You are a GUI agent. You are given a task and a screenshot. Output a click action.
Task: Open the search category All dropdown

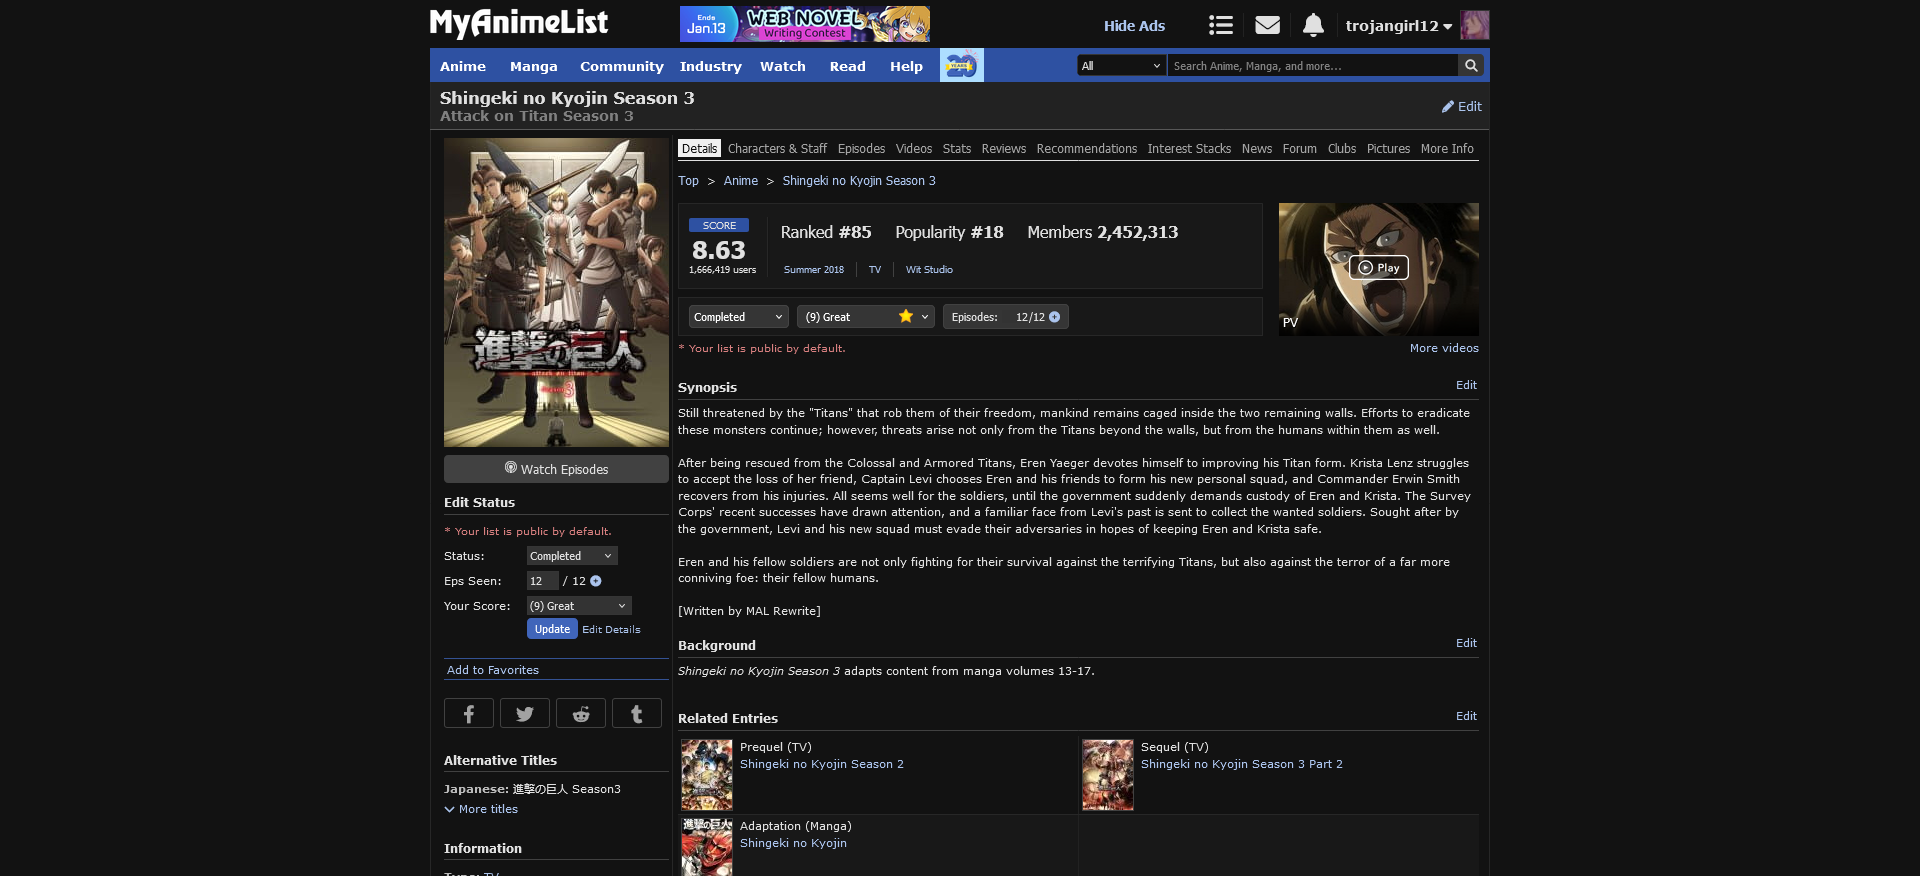1121,66
